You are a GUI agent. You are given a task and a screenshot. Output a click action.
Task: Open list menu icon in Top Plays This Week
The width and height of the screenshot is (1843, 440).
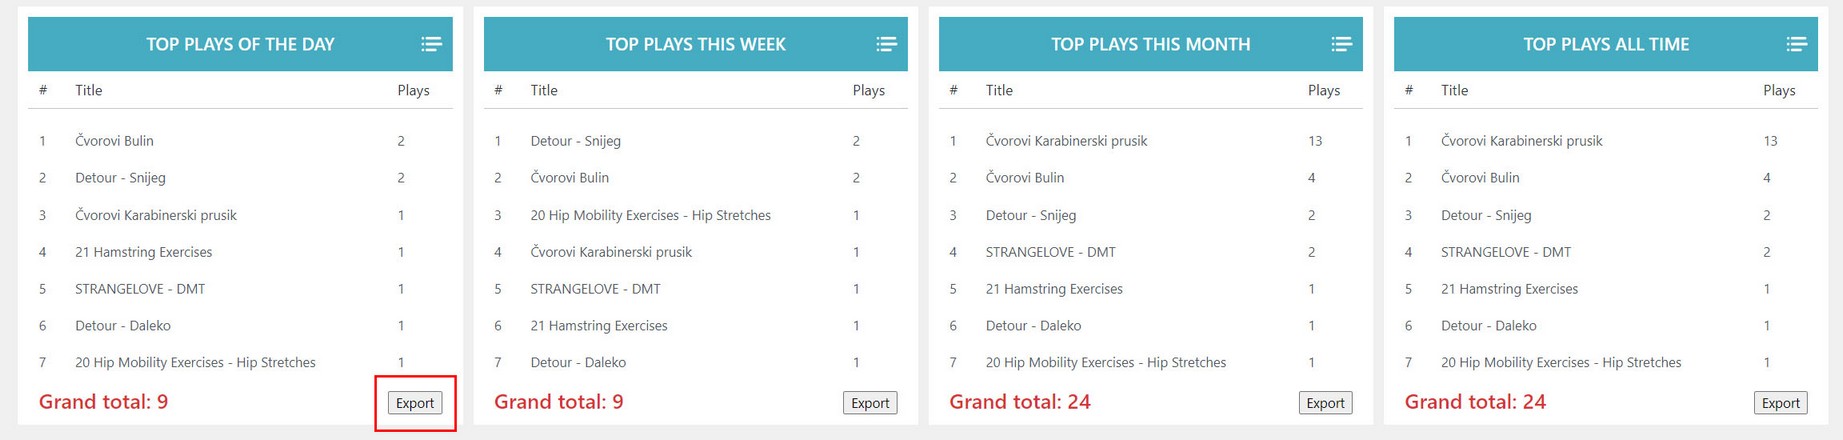tap(886, 44)
